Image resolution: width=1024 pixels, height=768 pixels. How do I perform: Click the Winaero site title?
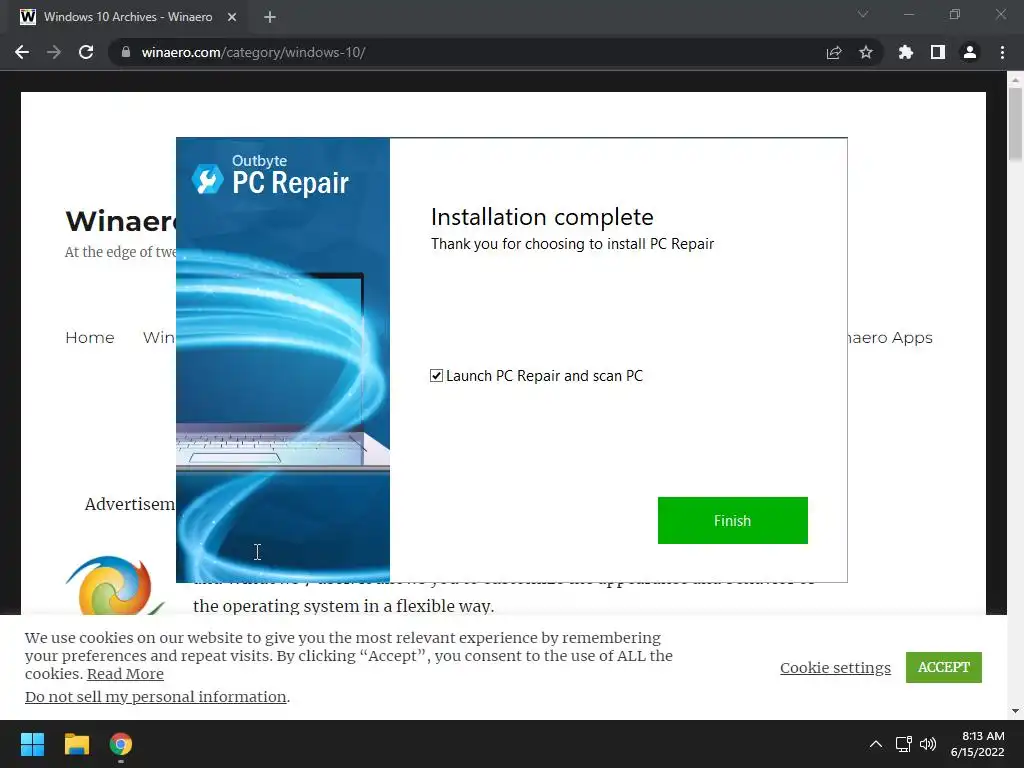pos(121,221)
